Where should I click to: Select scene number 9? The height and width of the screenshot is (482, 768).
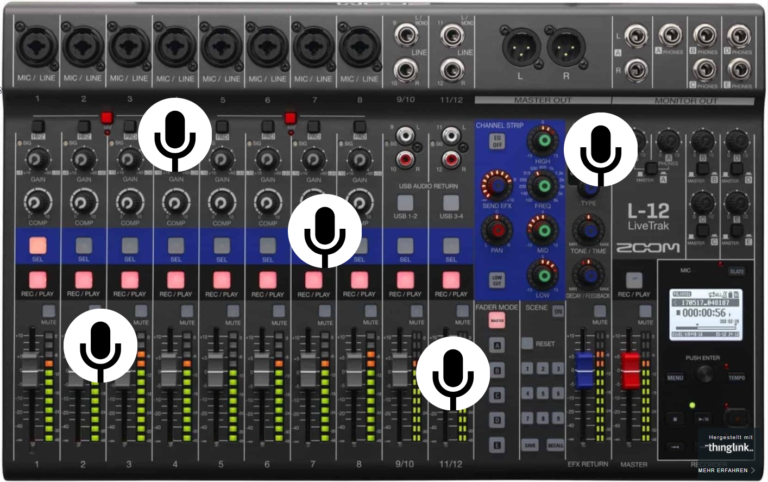pos(558,418)
